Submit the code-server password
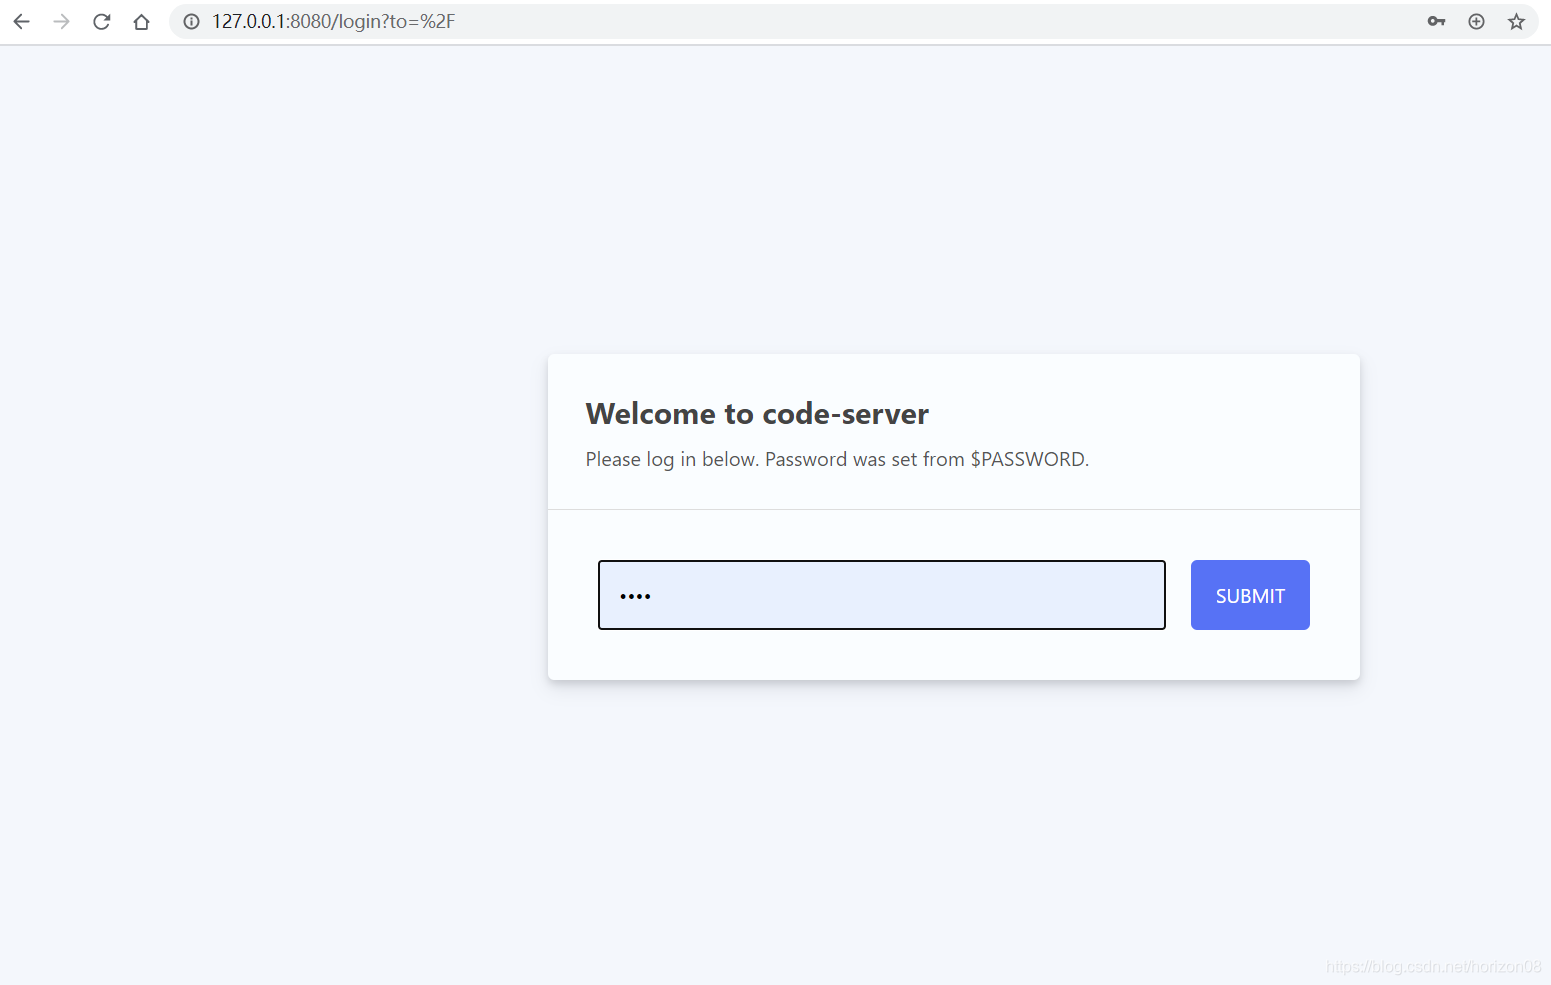Viewport: 1551px width, 985px height. pos(1250,595)
